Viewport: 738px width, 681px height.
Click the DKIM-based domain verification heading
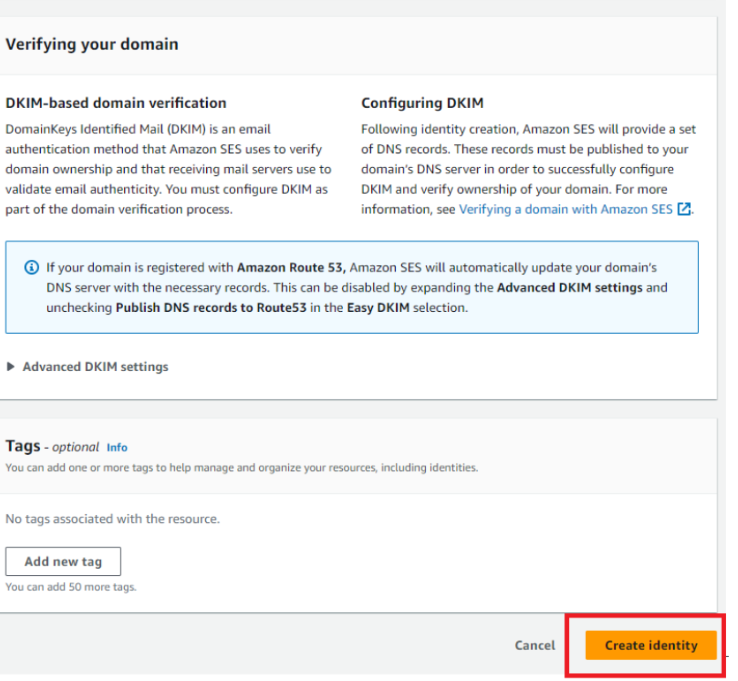pyautogui.click(x=116, y=103)
